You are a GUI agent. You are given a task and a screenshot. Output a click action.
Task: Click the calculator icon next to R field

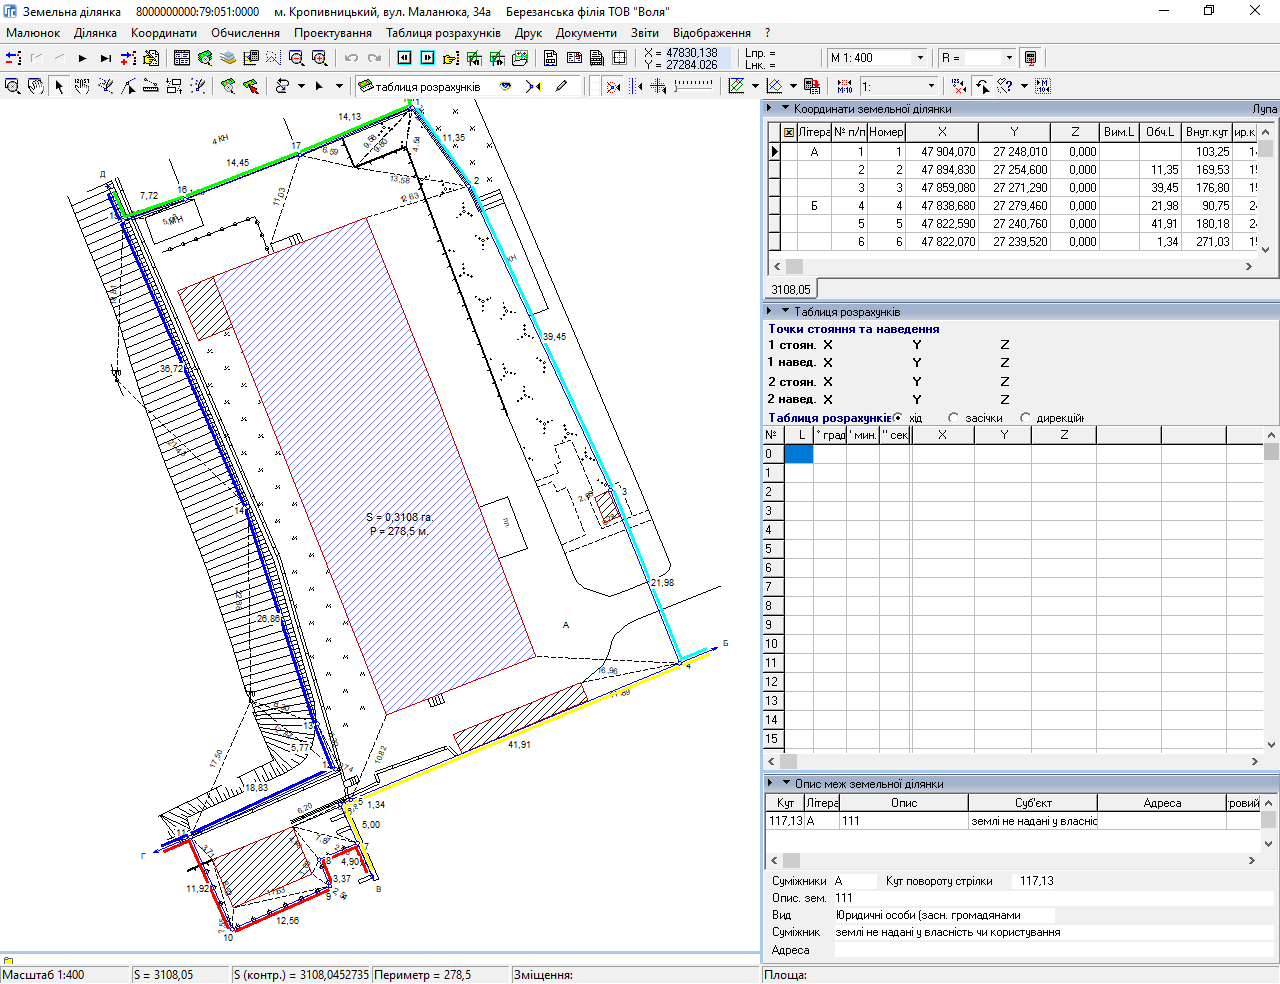tap(1031, 58)
